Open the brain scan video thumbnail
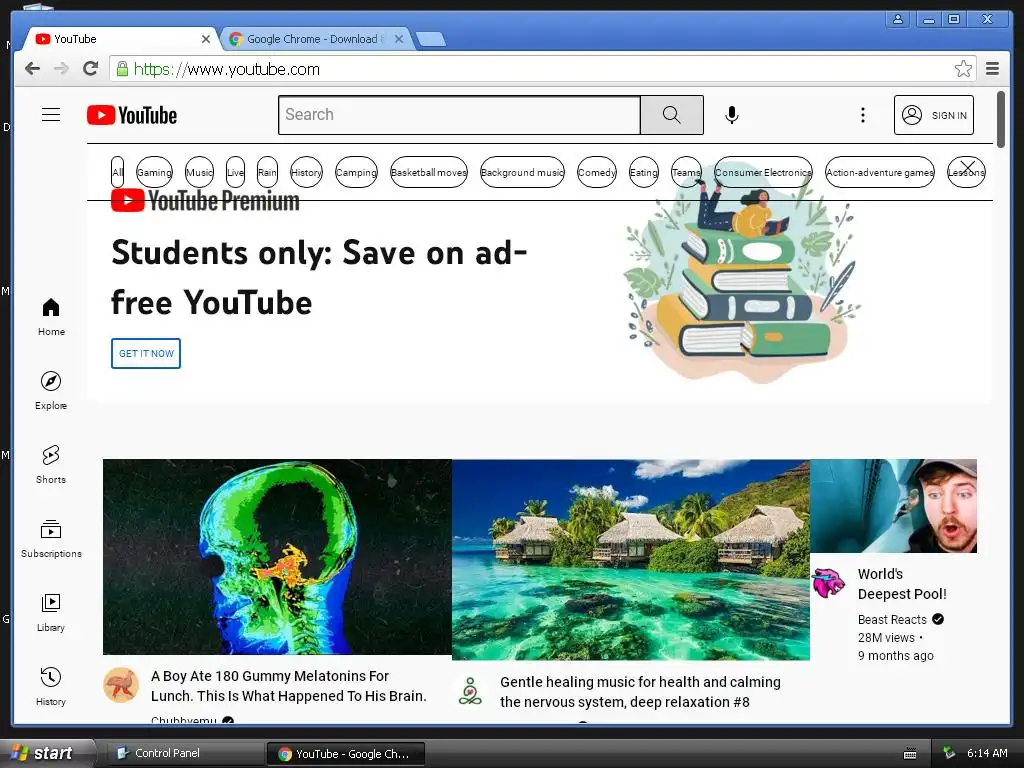1024x768 pixels. coord(277,557)
